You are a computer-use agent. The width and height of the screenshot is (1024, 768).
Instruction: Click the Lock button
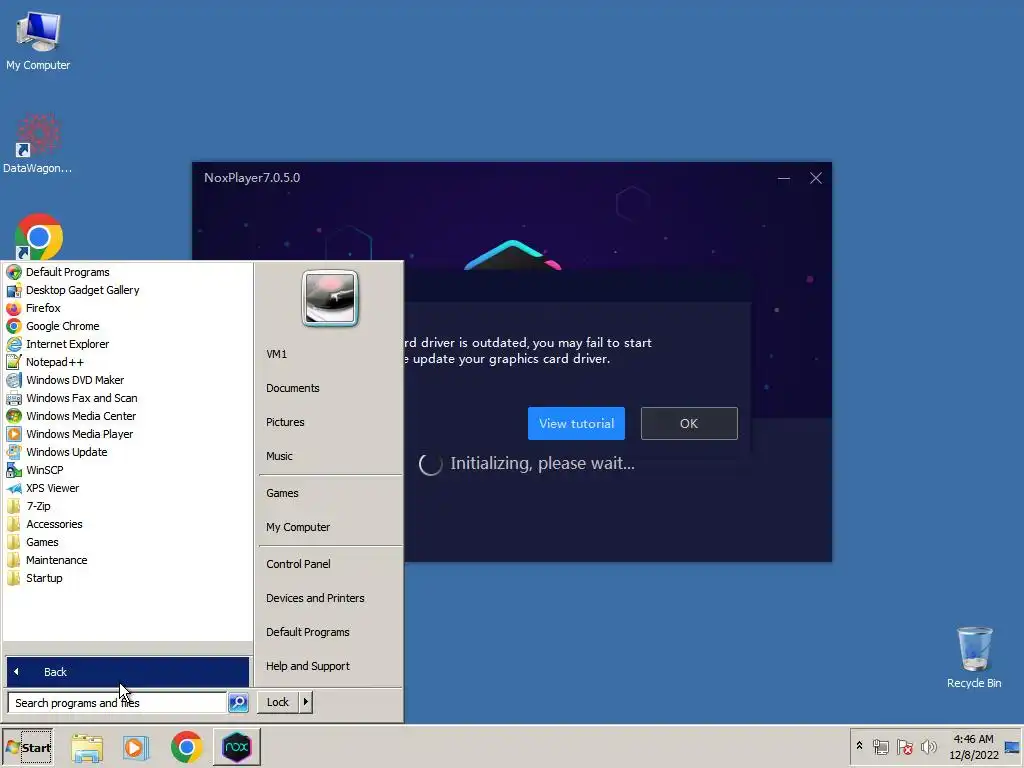pos(278,702)
